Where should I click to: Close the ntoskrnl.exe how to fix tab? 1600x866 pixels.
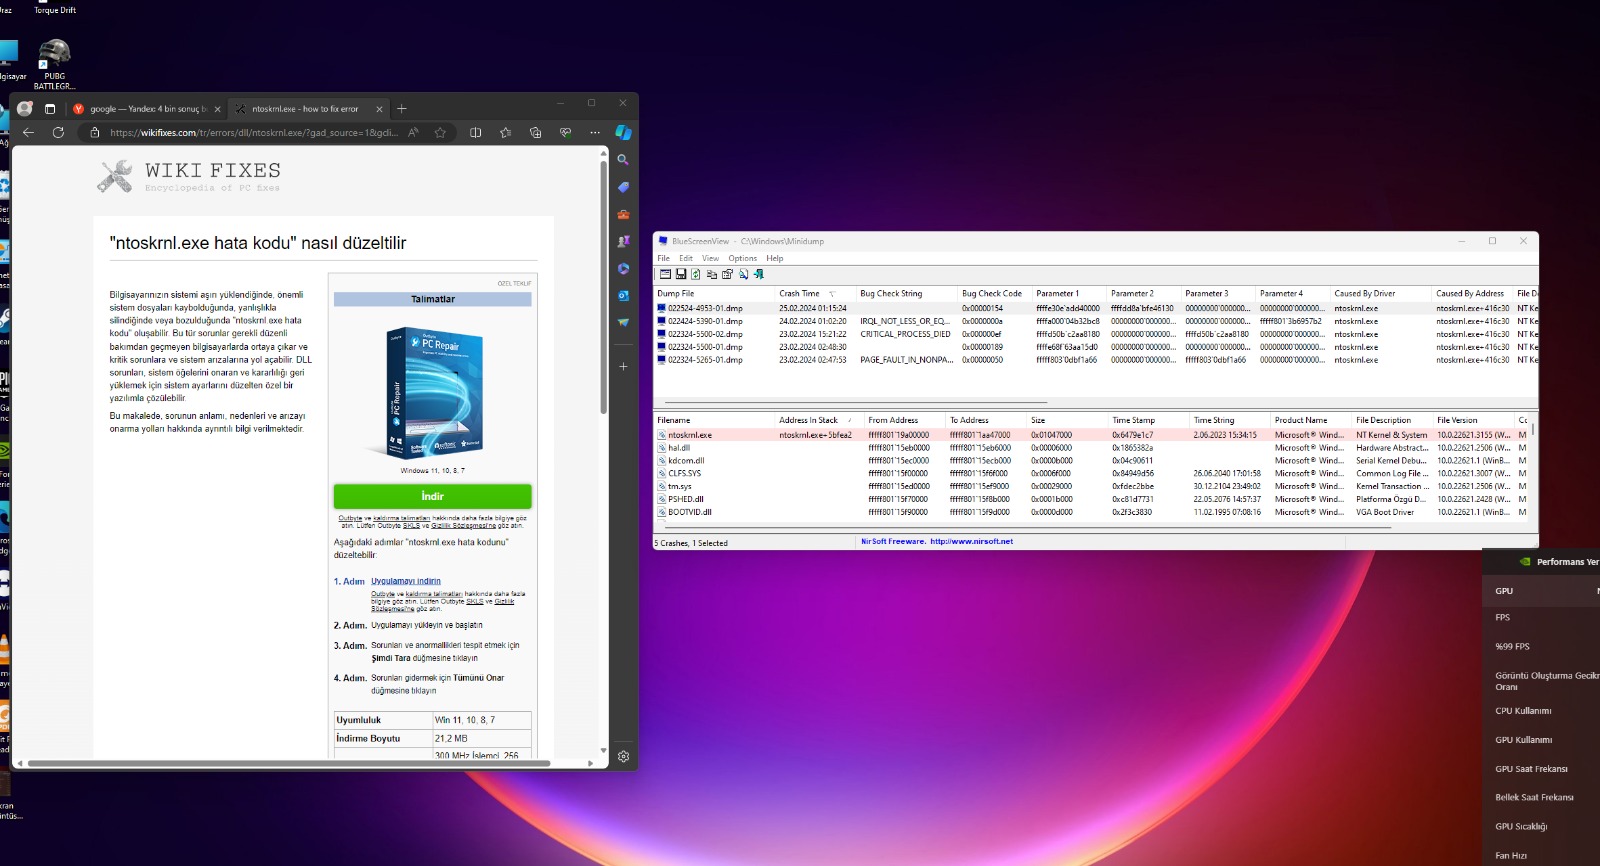[379, 109]
